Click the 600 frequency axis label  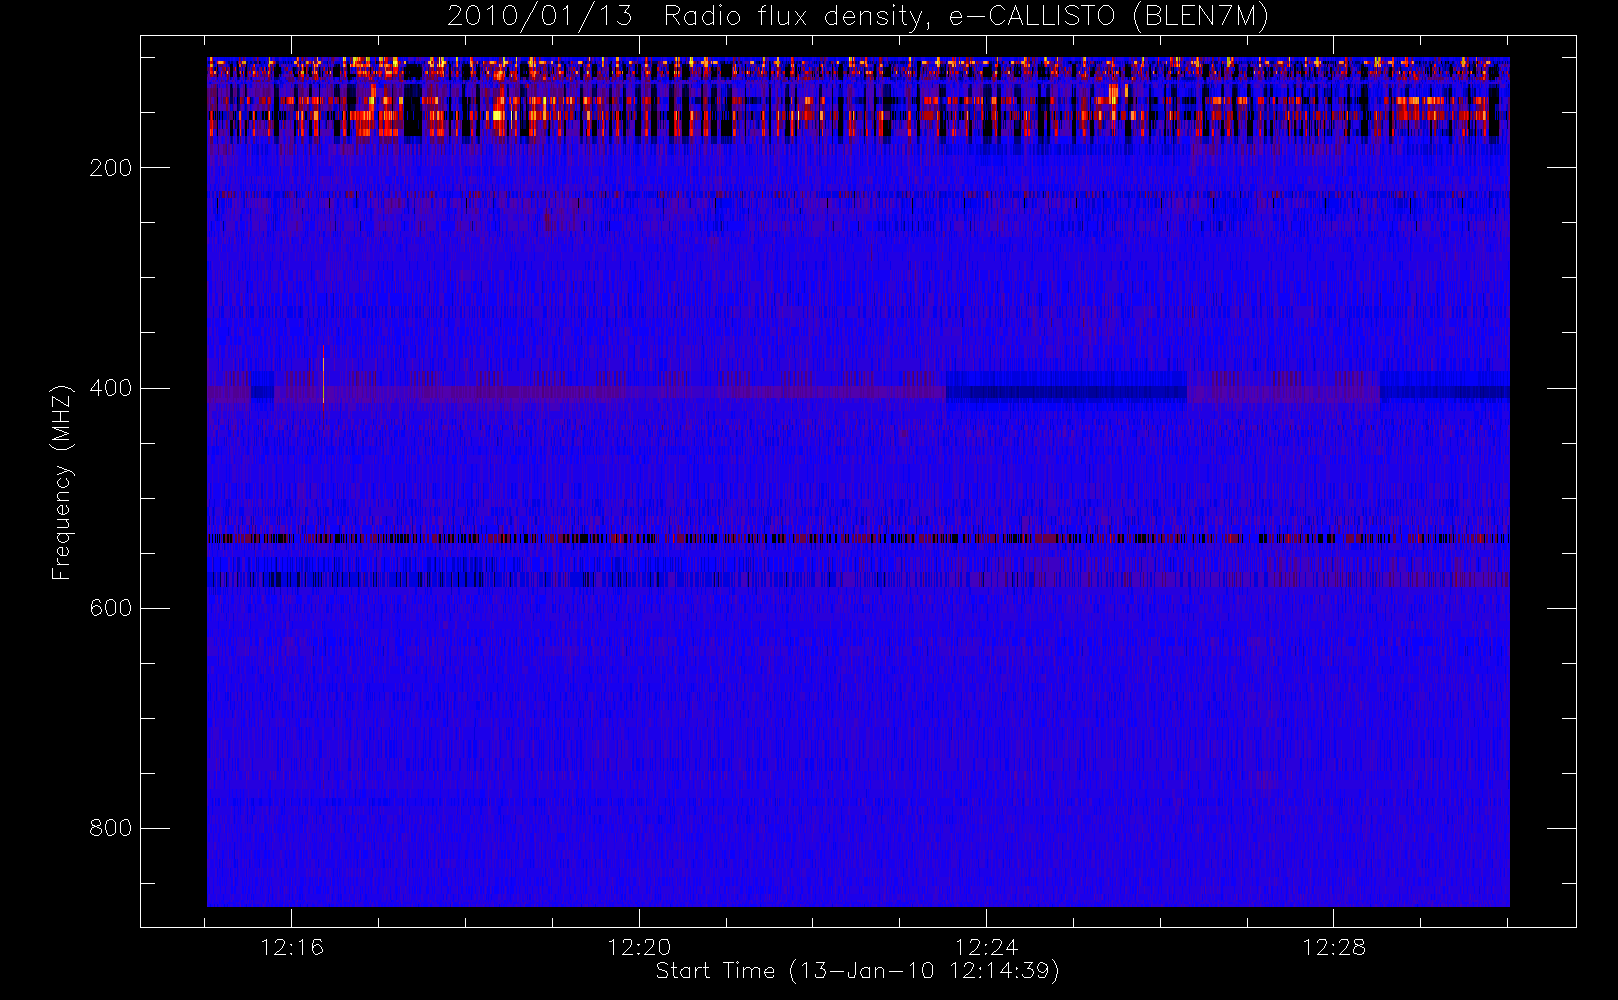(110, 608)
